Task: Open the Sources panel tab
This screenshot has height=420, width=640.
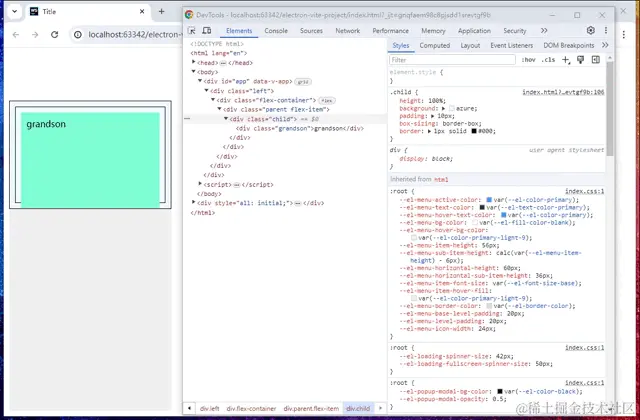Action: click(x=311, y=31)
